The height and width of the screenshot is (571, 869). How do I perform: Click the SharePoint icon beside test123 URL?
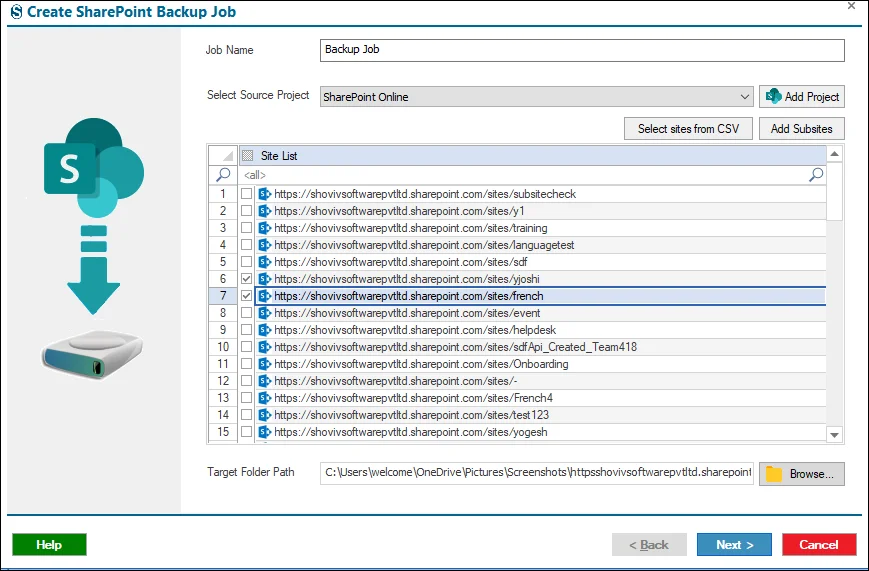coord(265,415)
